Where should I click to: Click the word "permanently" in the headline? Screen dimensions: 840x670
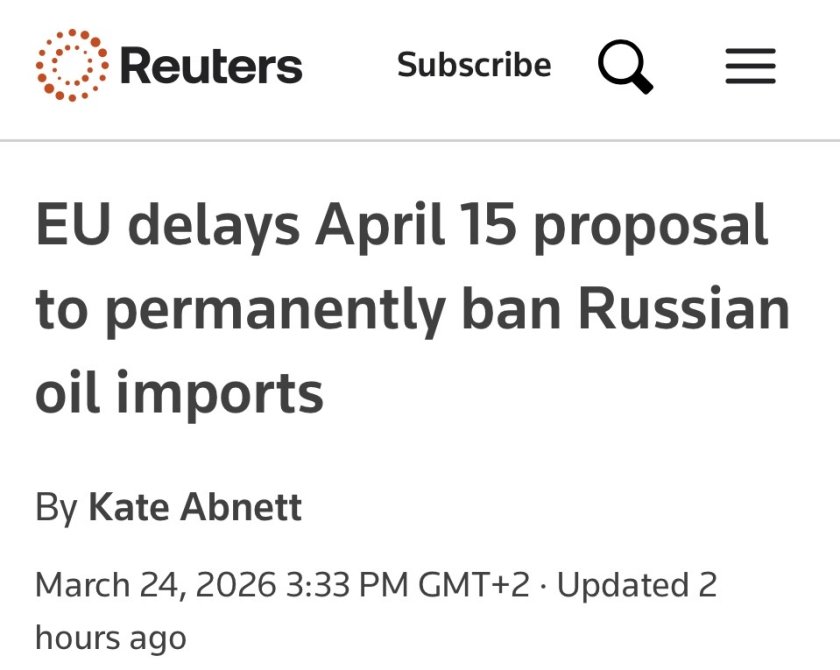[x=272, y=311]
